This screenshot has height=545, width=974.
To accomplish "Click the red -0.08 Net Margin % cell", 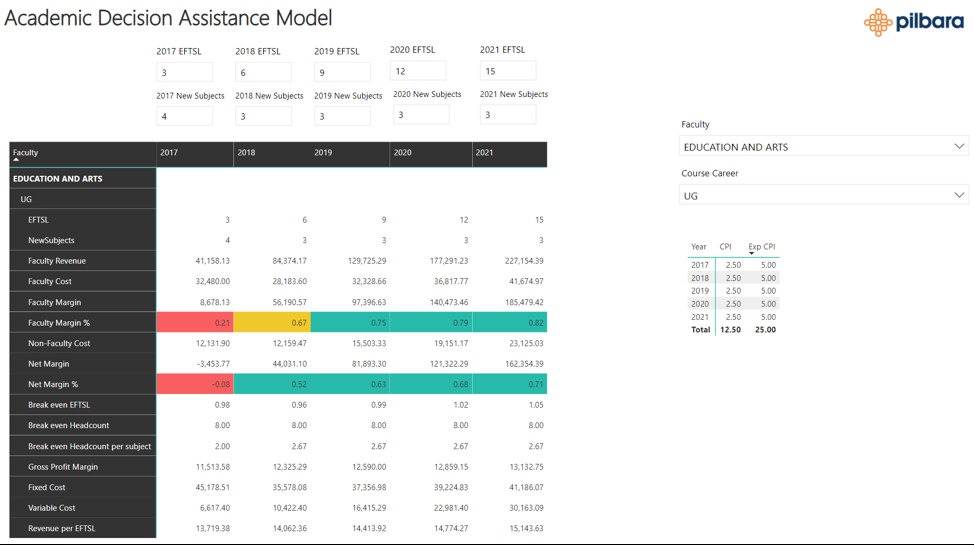I will 194,384.
